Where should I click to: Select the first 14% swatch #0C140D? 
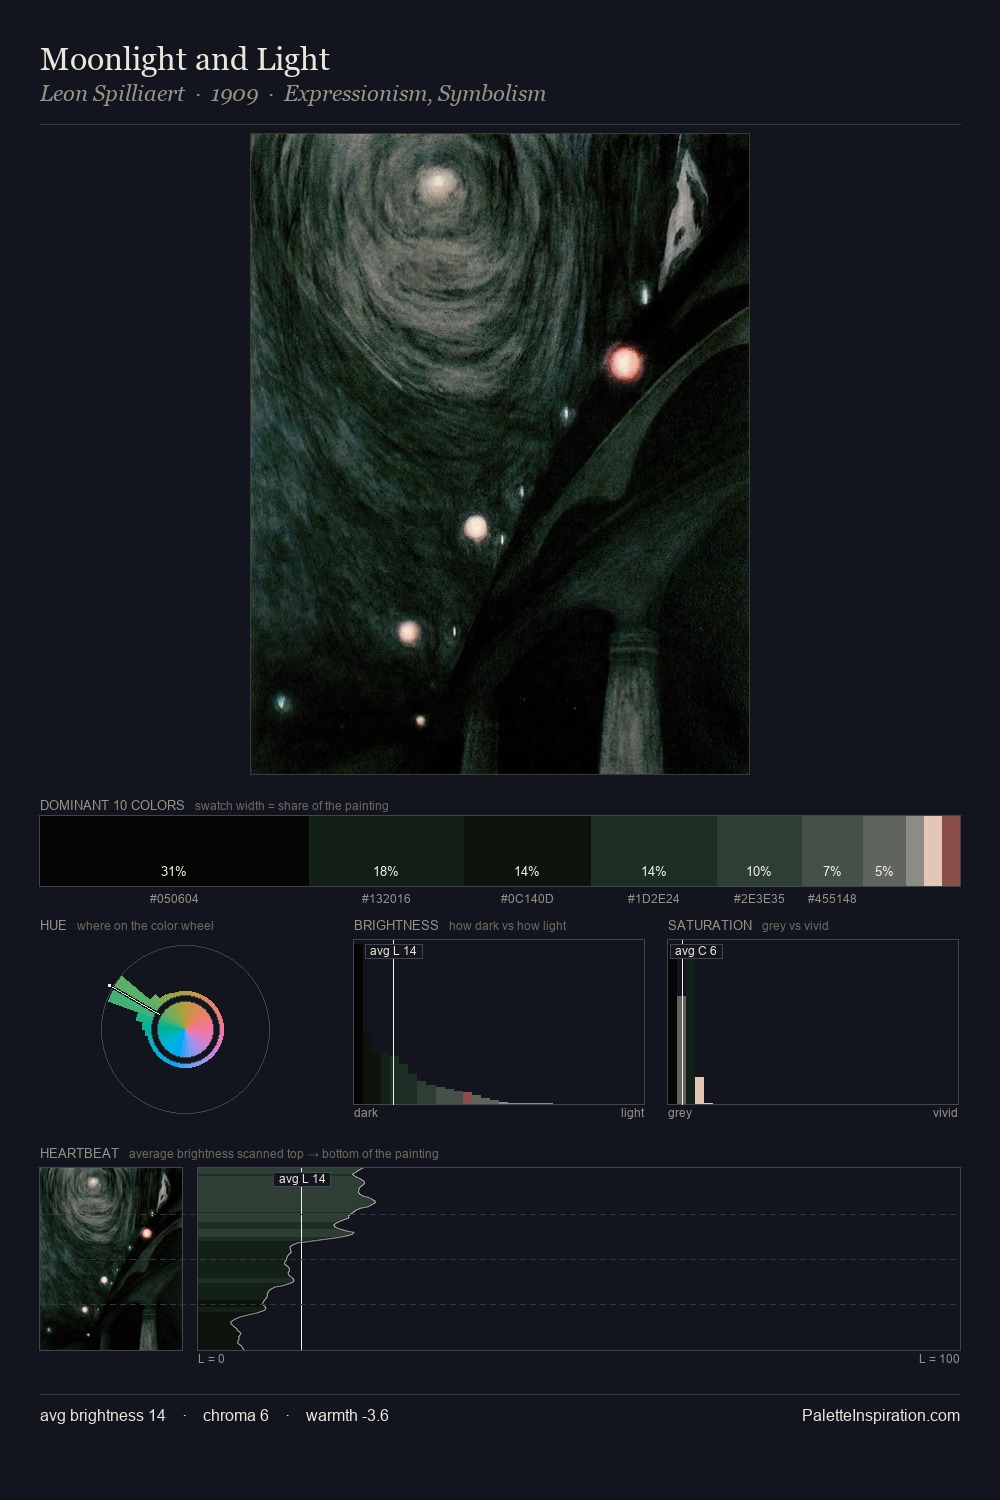click(x=527, y=851)
